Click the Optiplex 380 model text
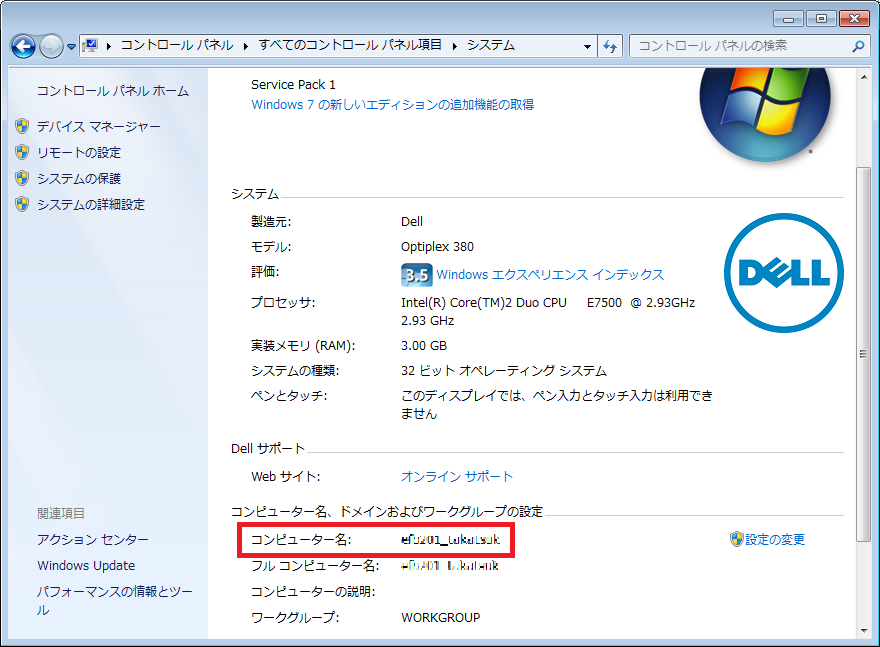This screenshot has width=880, height=647. [437, 246]
